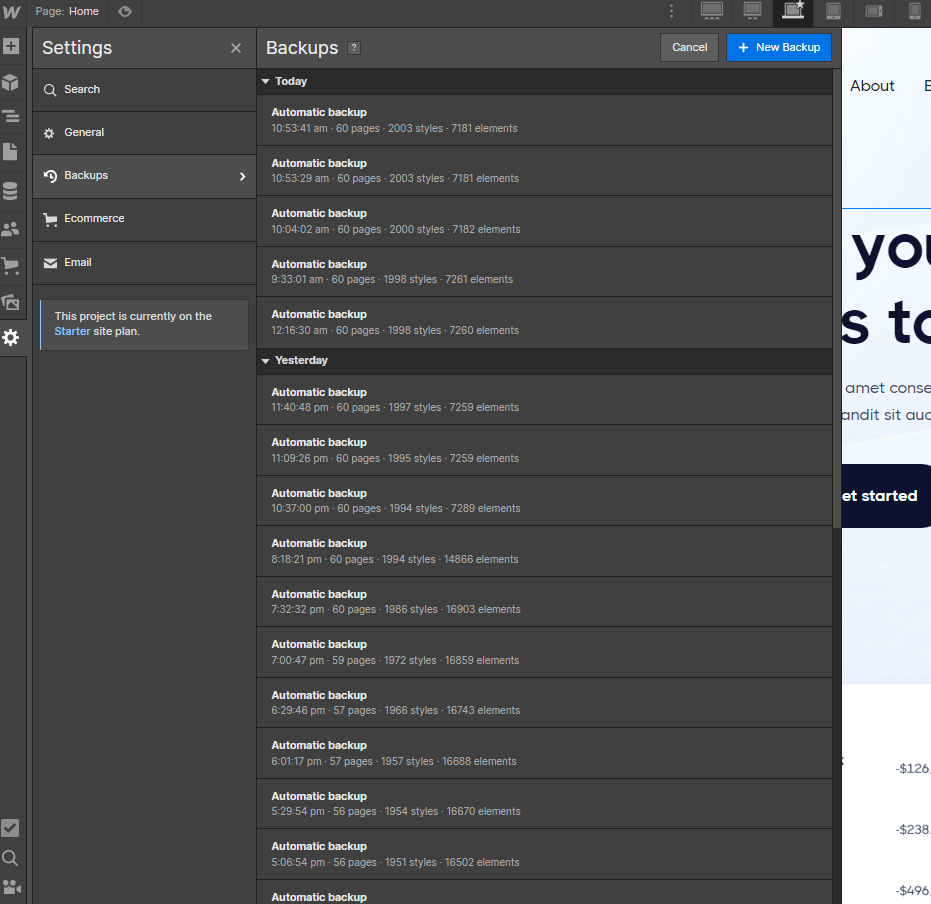Open the Audit panel checkmark icon
The image size is (931, 904).
(12, 828)
